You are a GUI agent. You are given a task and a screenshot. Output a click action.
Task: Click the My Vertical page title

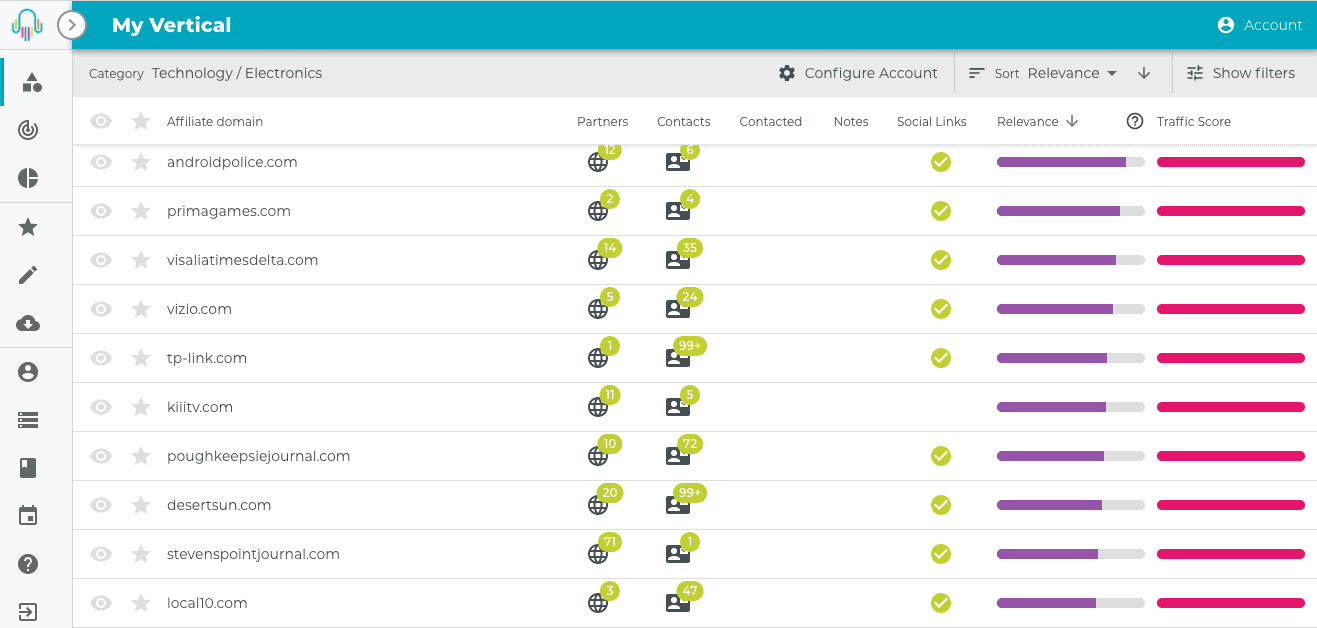[172, 25]
